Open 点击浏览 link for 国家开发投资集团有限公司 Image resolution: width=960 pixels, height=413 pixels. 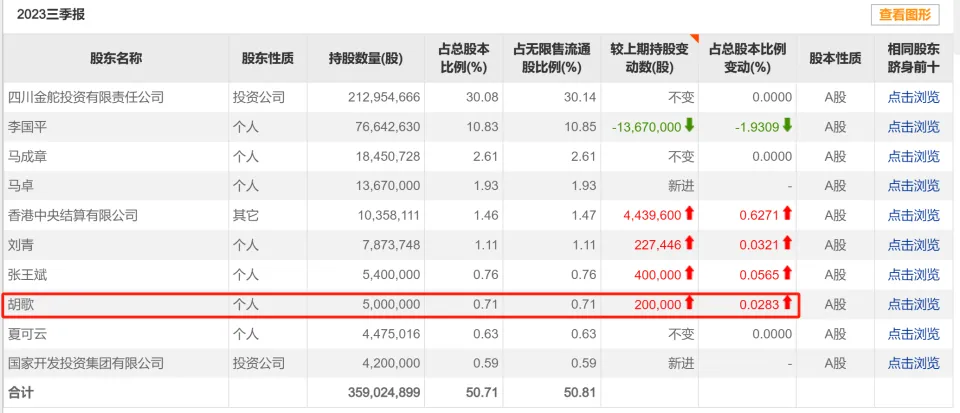[913, 363]
